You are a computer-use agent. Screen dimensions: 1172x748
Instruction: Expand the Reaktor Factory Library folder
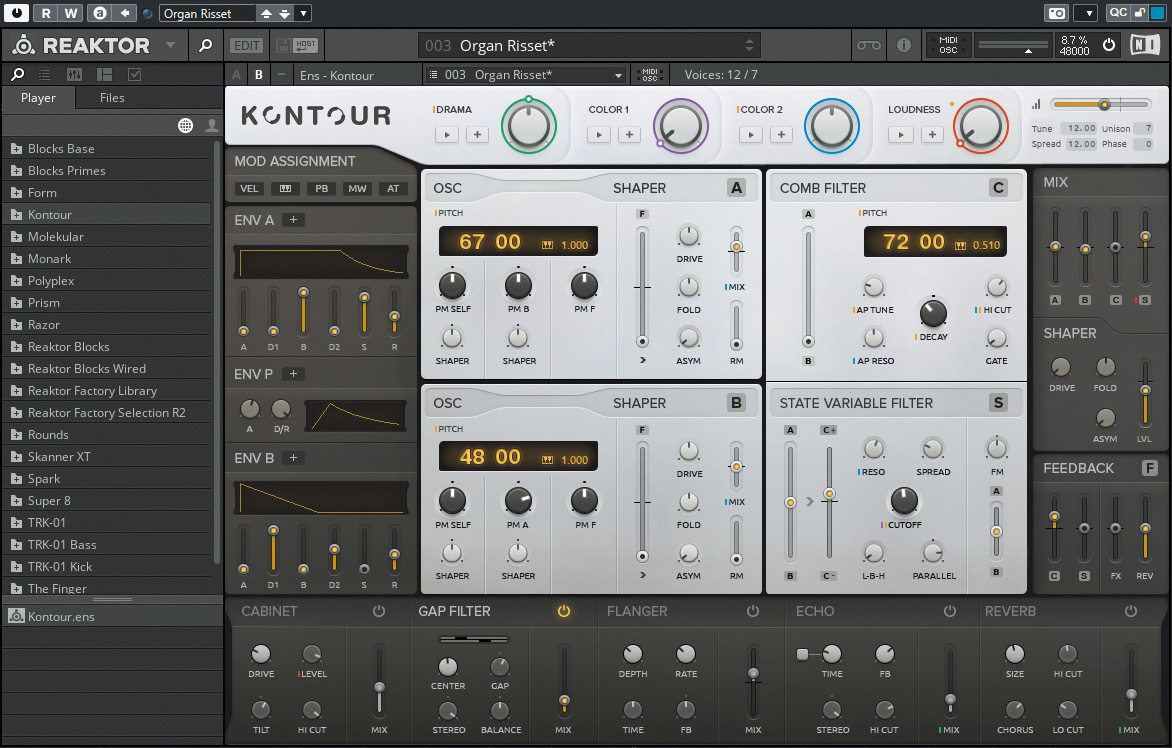pos(16,391)
